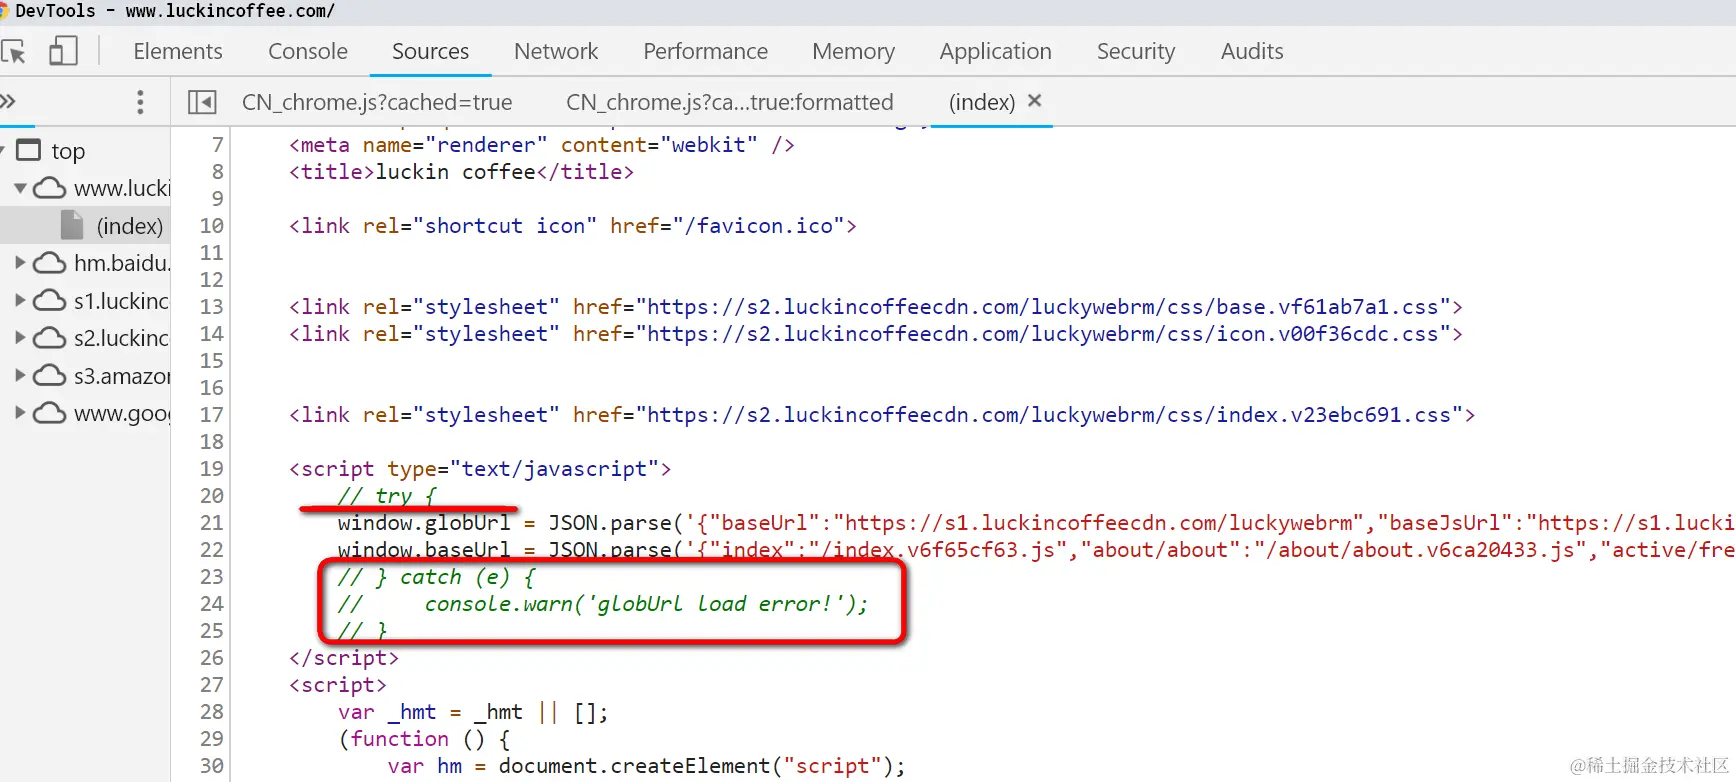The height and width of the screenshot is (782, 1736).
Task: Switch to the Application panel tab
Action: 995,51
